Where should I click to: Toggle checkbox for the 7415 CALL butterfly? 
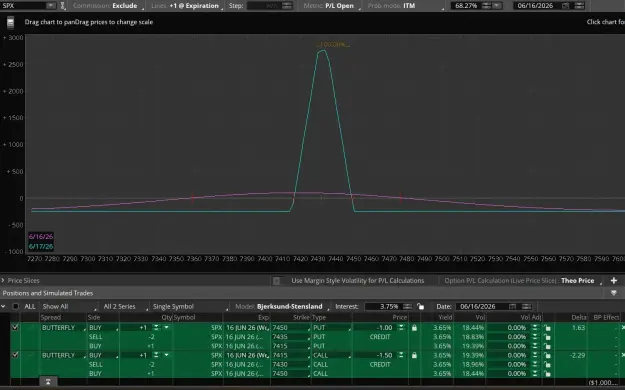(x=15, y=355)
